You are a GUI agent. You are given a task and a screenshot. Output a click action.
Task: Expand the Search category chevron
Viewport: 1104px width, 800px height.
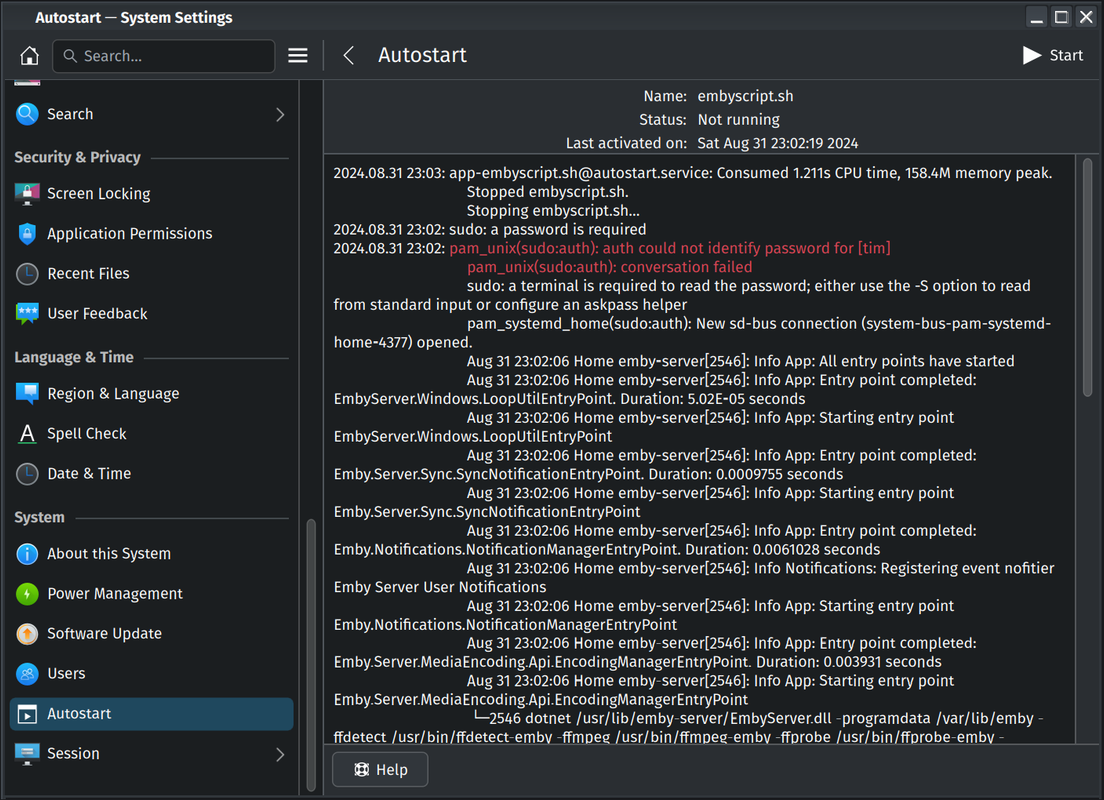(x=280, y=114)
